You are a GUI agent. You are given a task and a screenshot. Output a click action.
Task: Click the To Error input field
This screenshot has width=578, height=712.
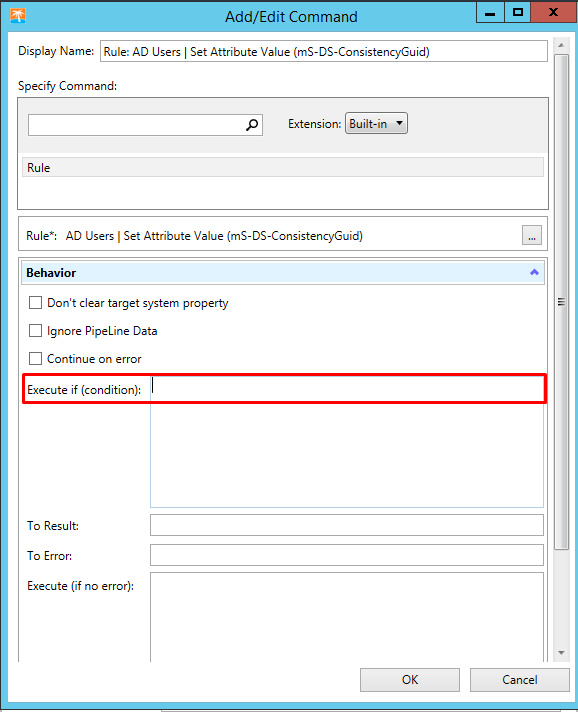(347, 555)
